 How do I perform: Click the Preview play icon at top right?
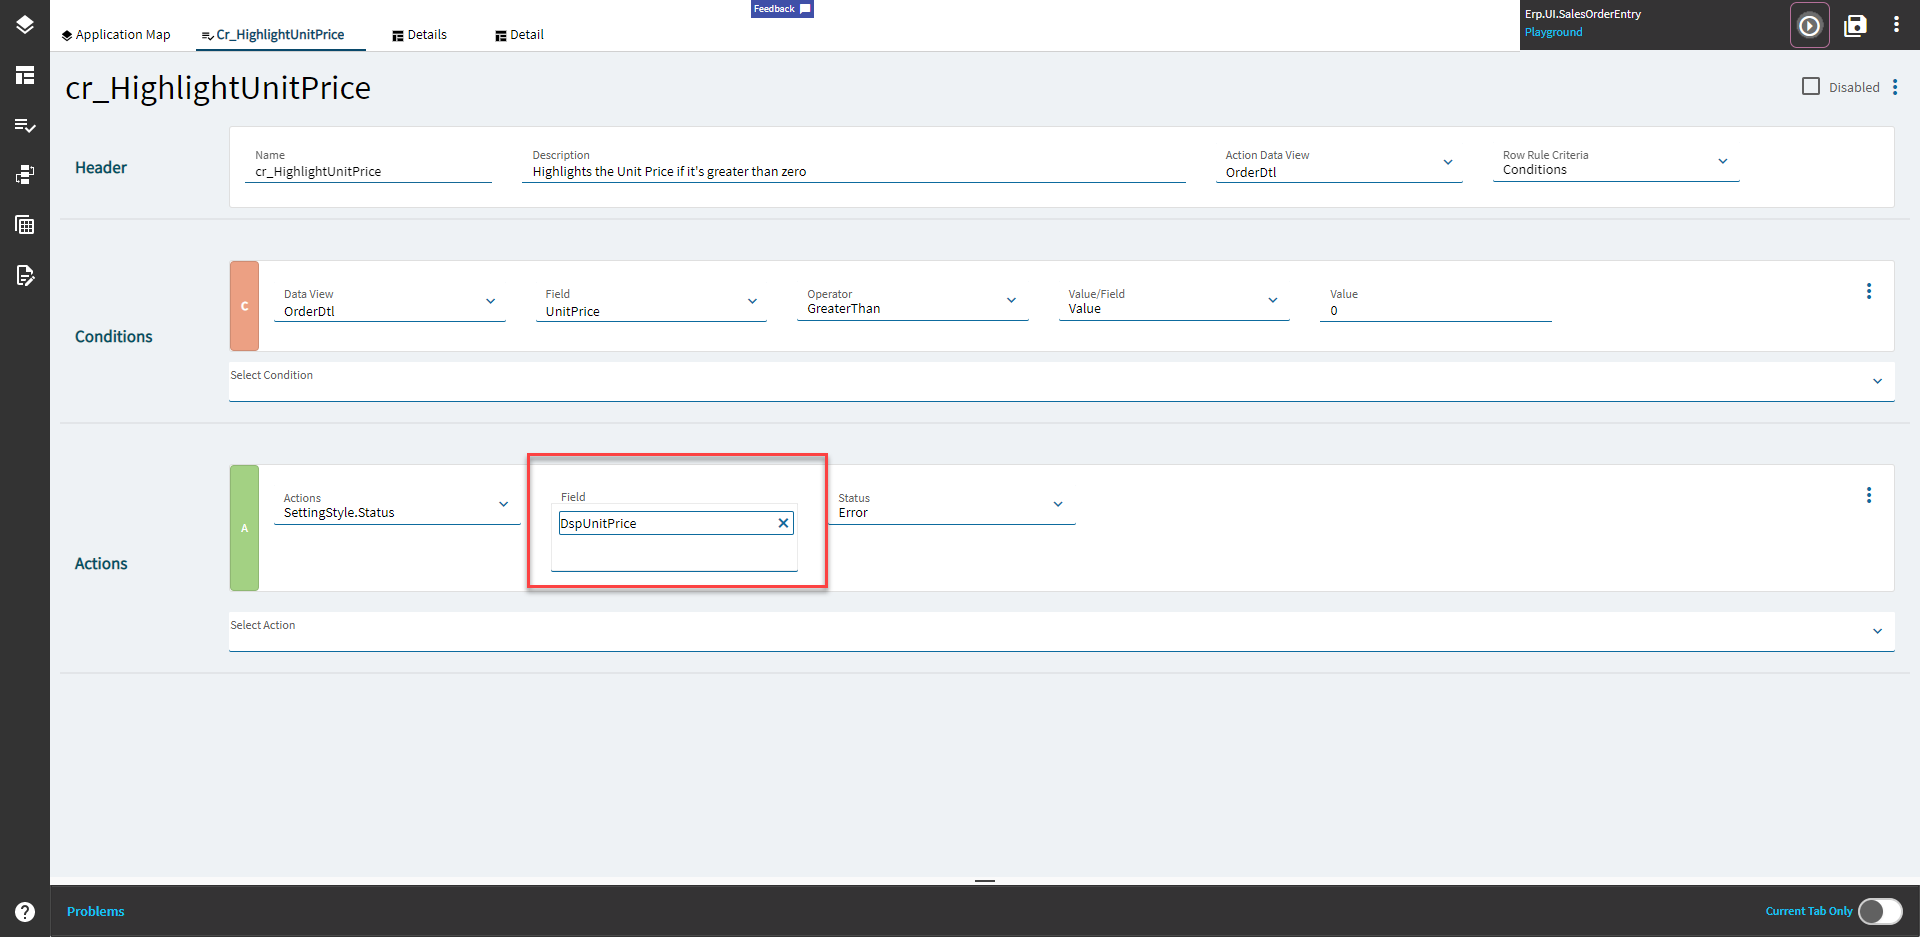1809,25
